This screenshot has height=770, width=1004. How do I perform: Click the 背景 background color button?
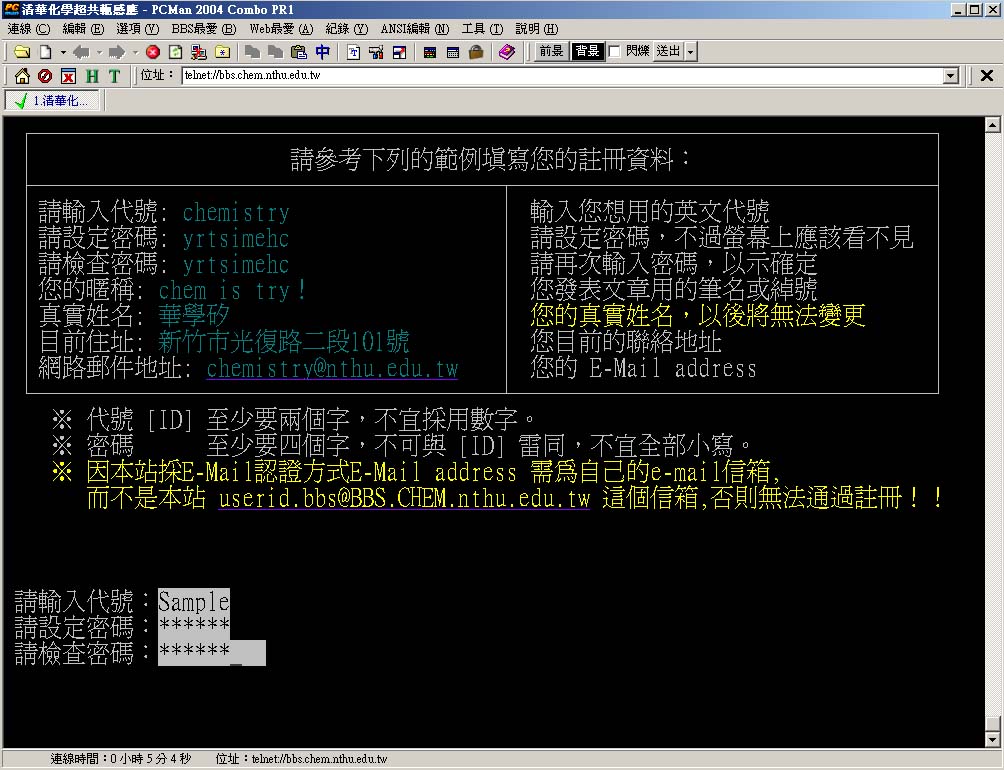[587, 52]
